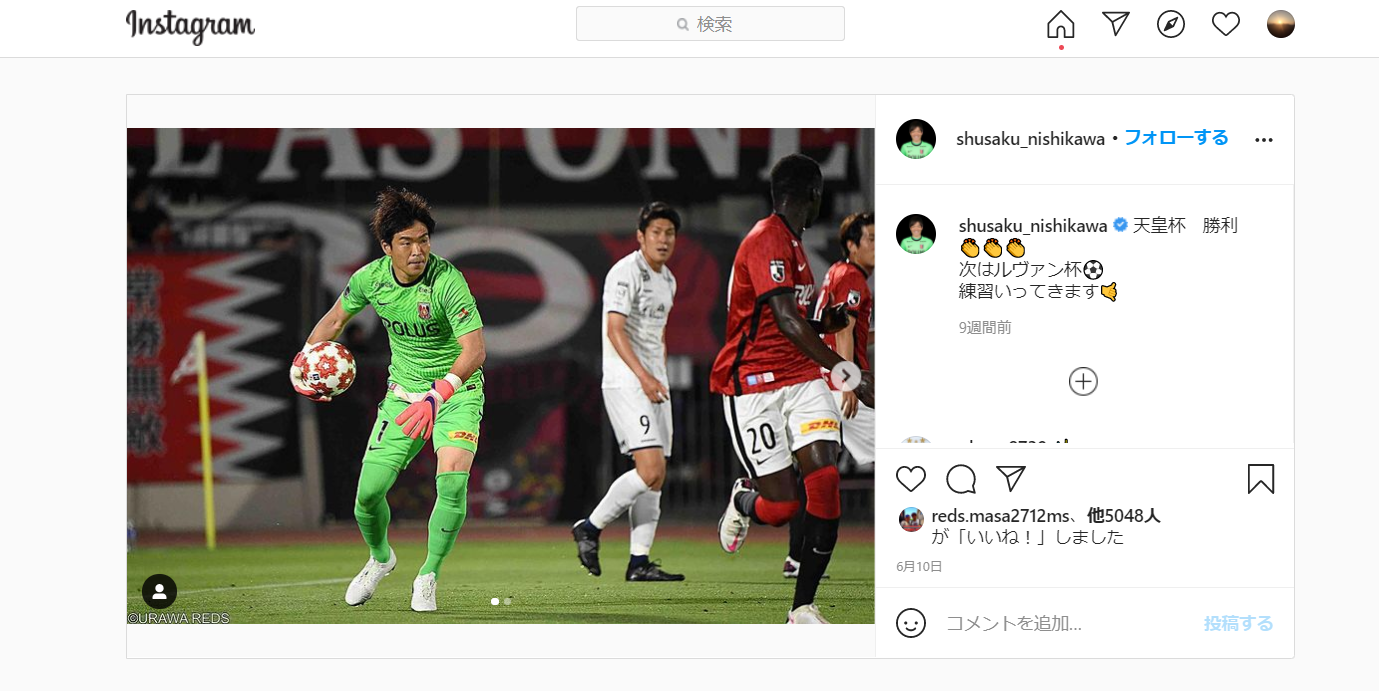Click the comment speech bubble icon
Screen dimensions: 1379x691
point(961,479)
